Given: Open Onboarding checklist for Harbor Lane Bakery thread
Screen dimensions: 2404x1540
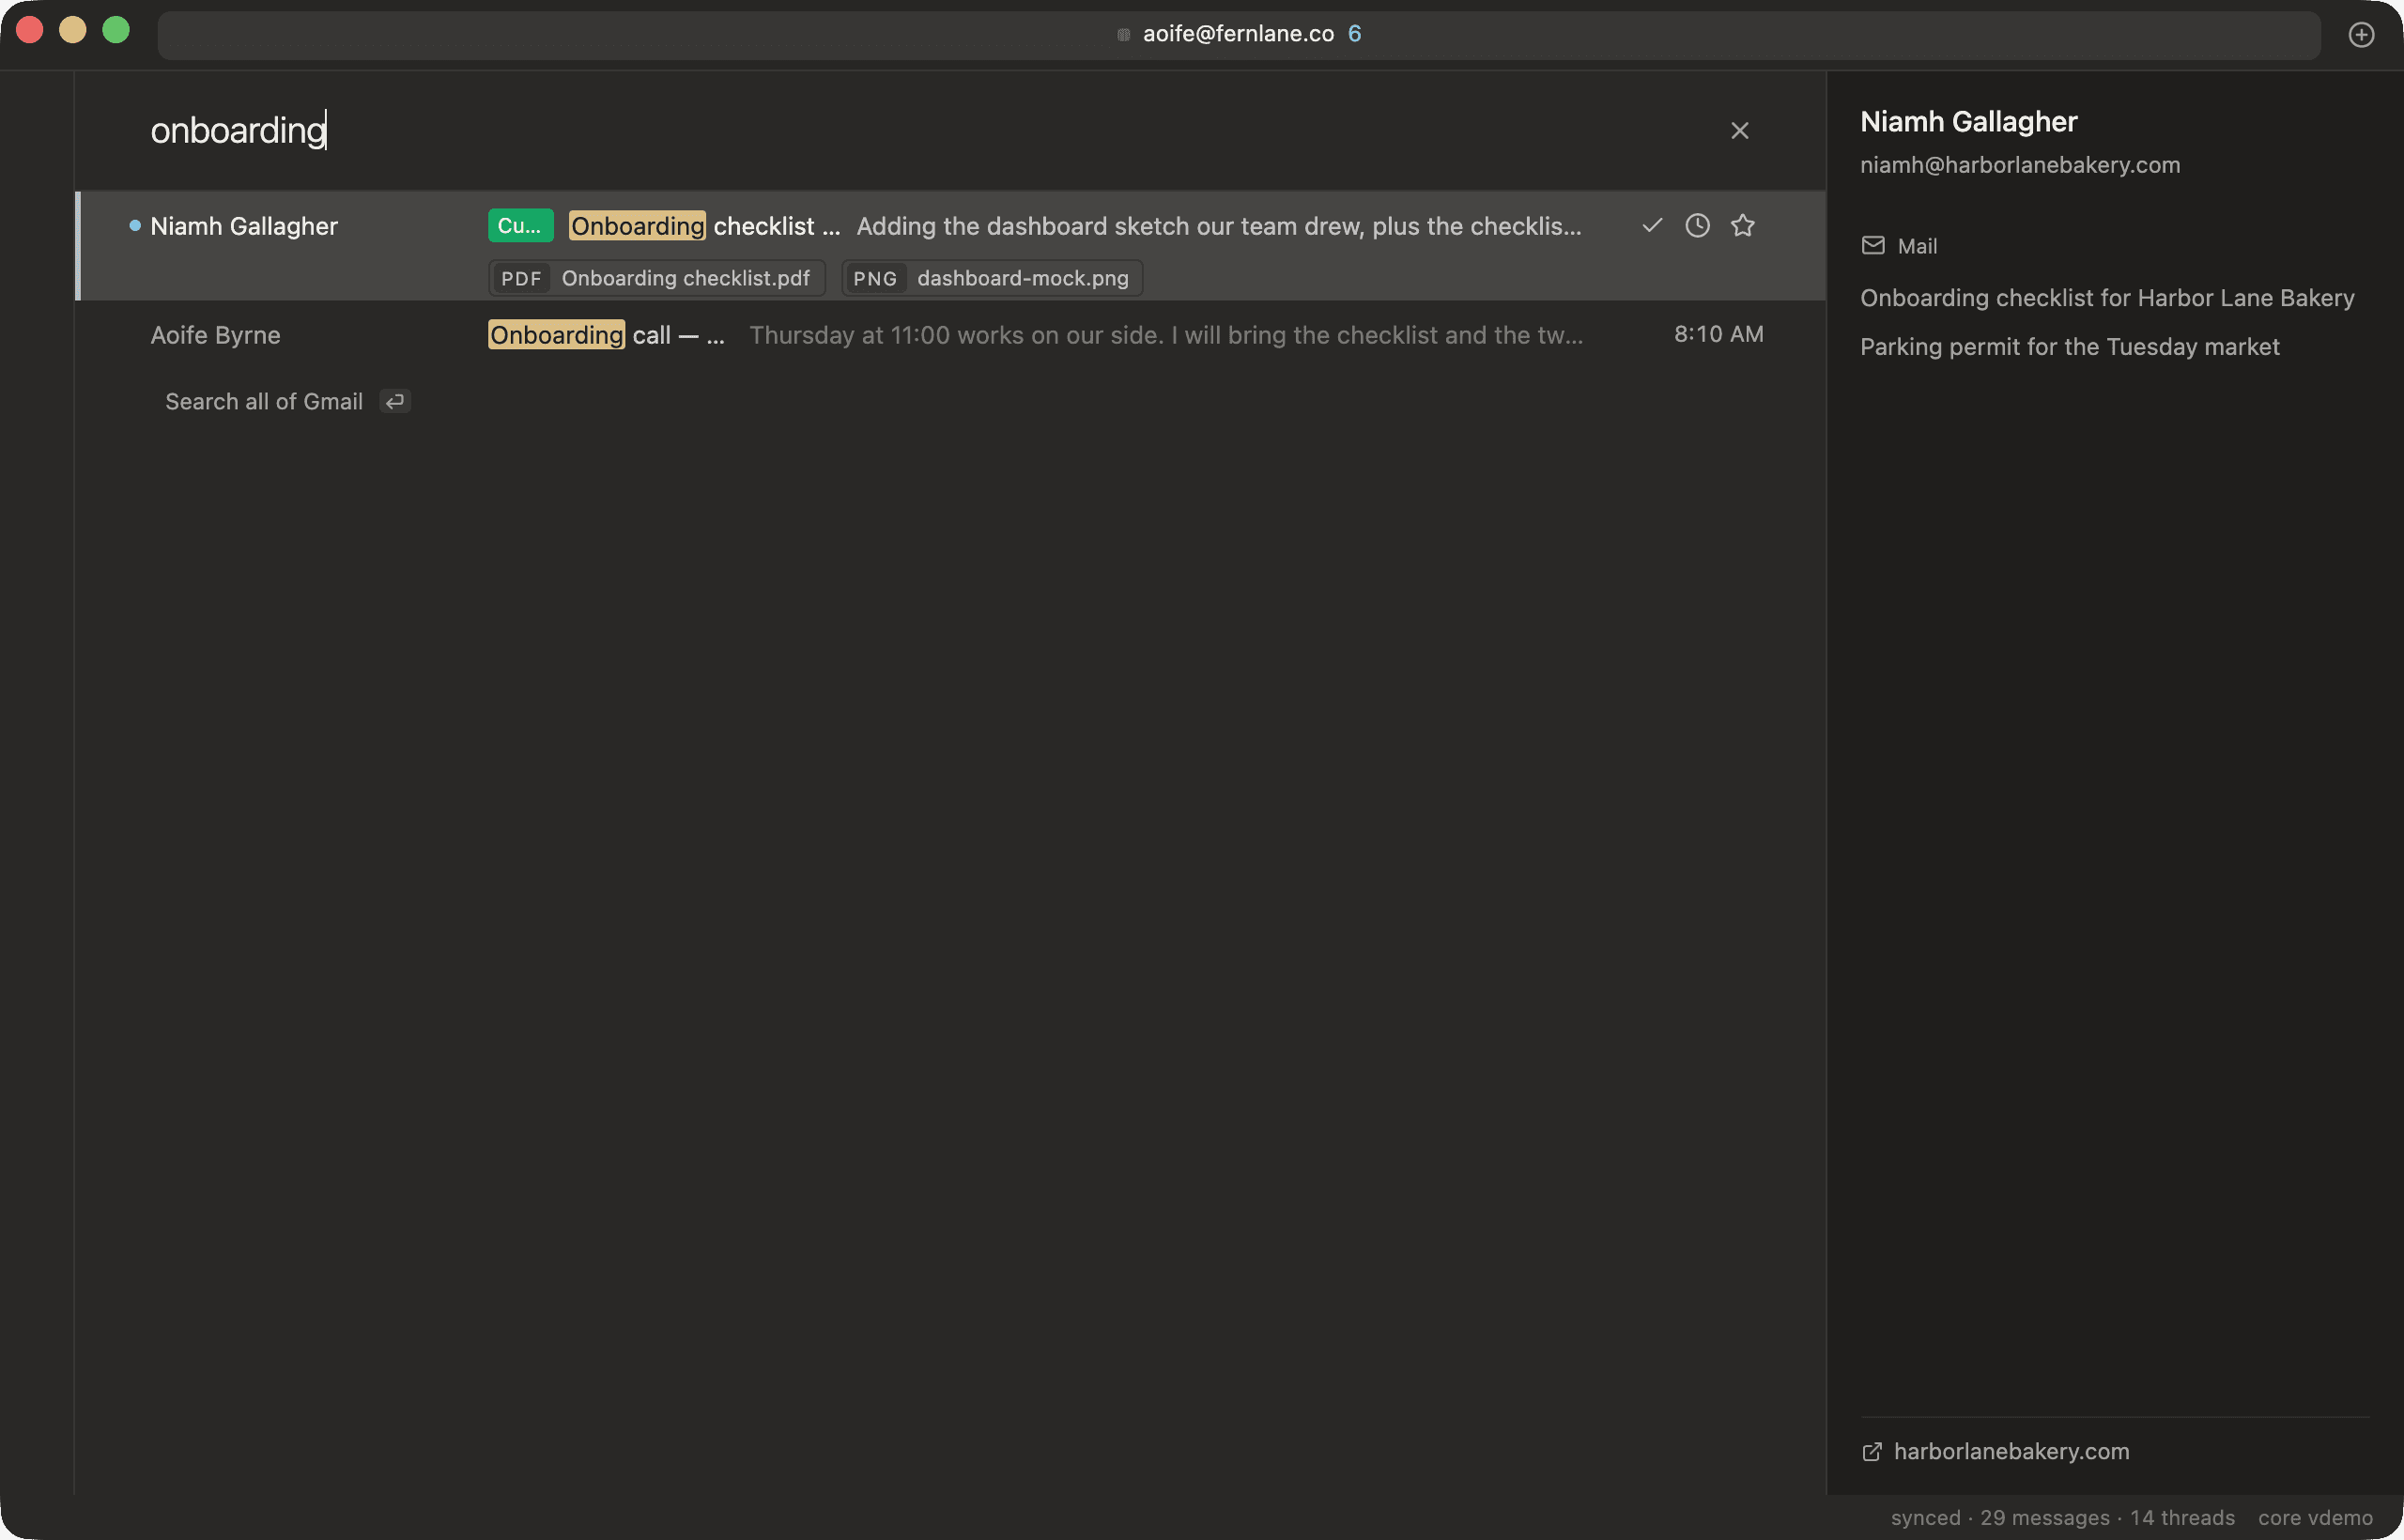Looking at the screenshot, I should (x=2106, y=298).
